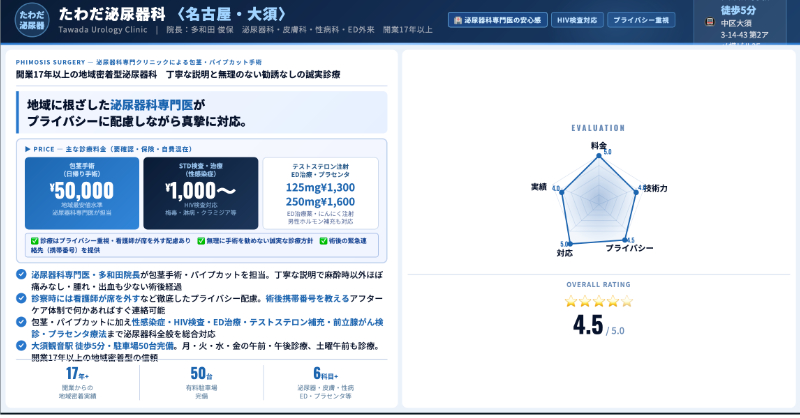Click blue check icon beside 大須観音駅 徒歩5分
The width and height of the screenshot is (800, 418).
click(x=22, y=345)
